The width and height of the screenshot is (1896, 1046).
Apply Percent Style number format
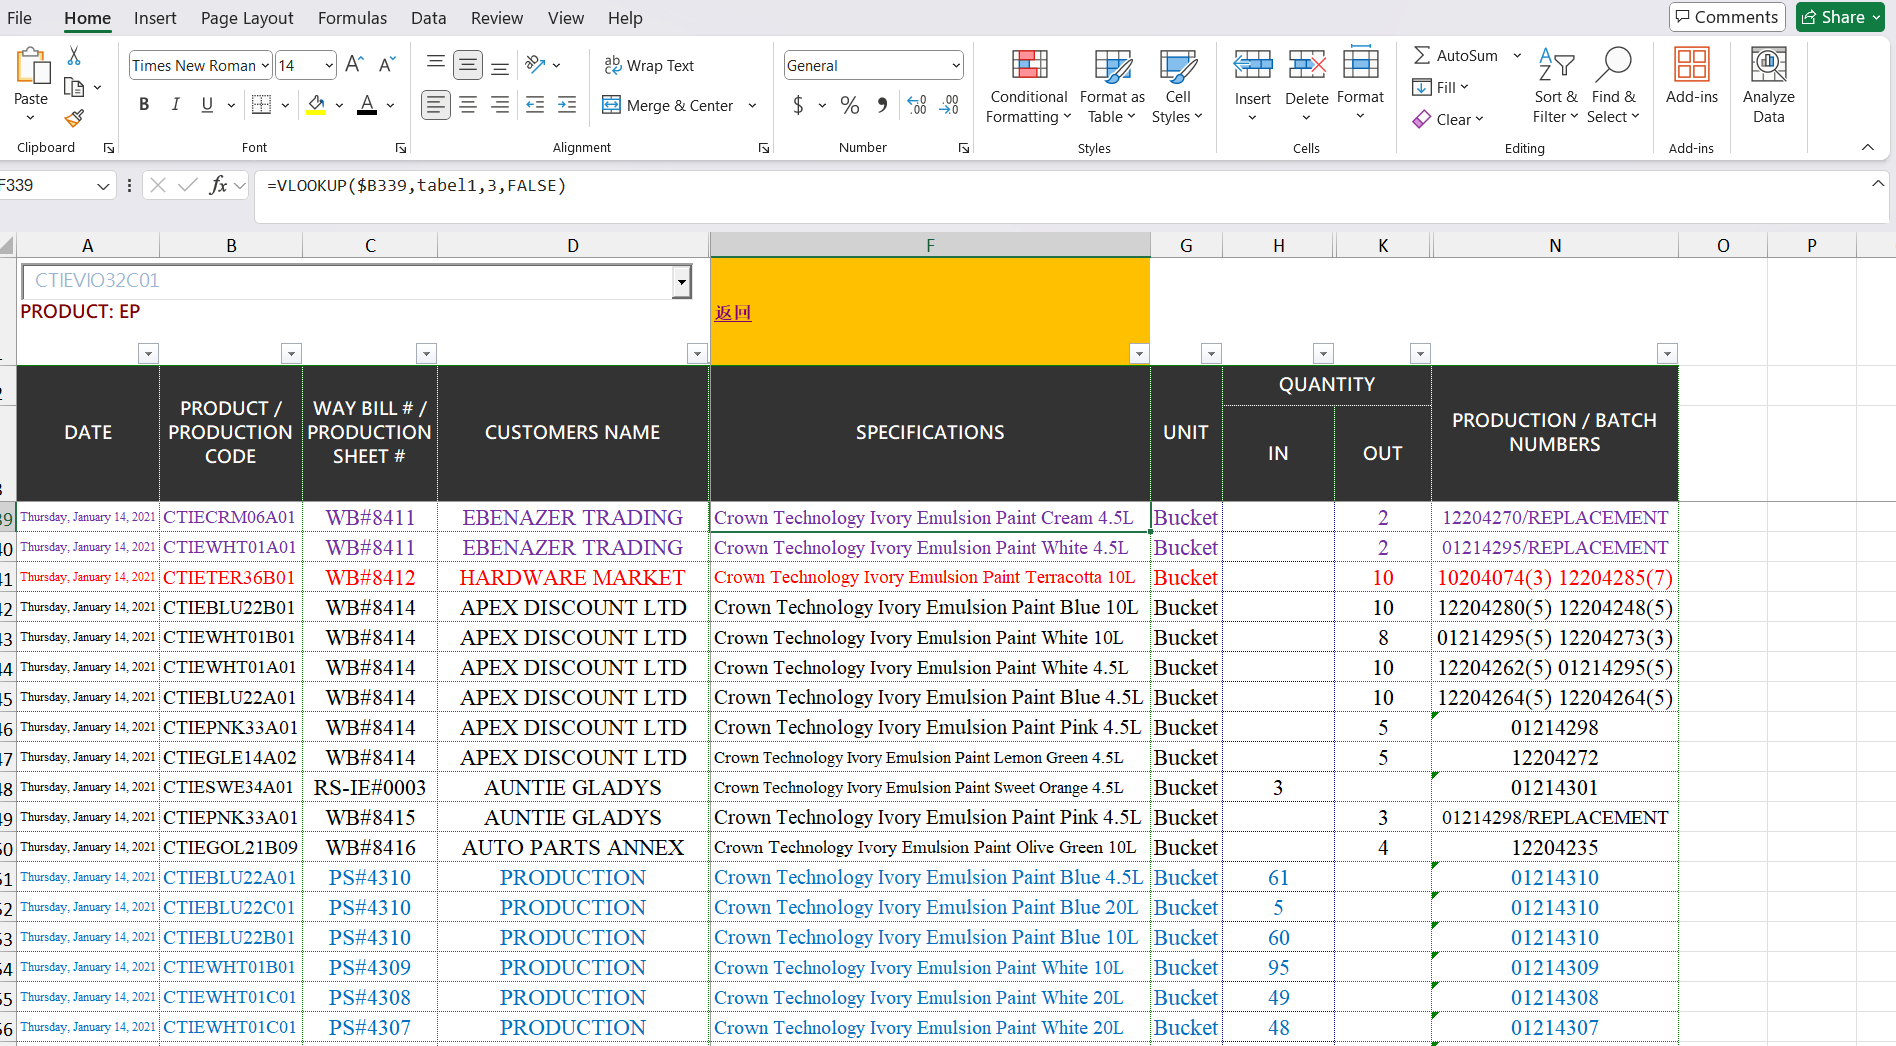(850, 105)
